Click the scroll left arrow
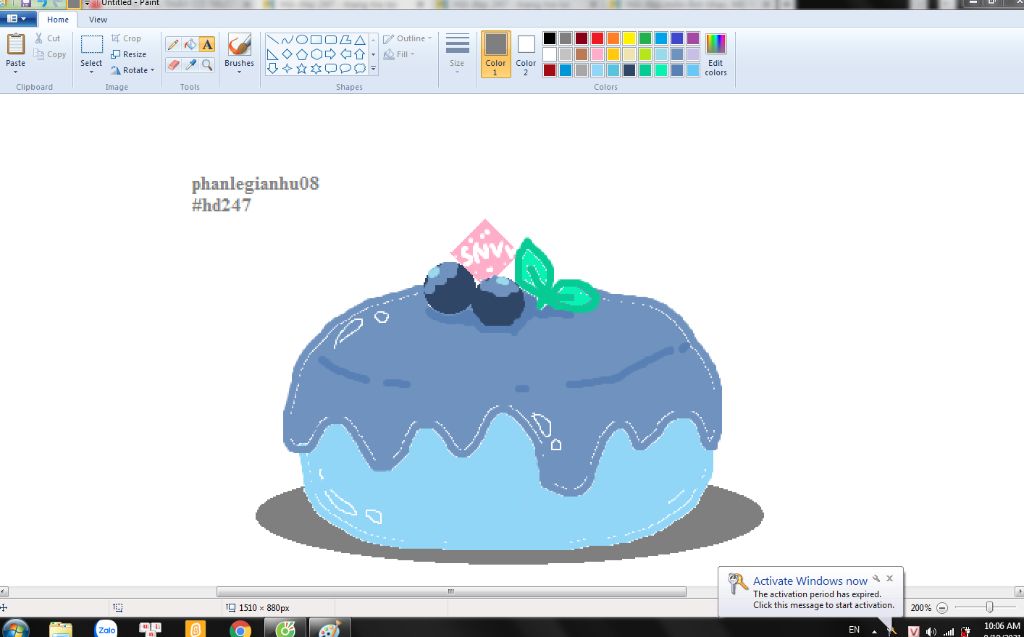The width and height of the screenshot is (1024, 637). tap(4, 591)
